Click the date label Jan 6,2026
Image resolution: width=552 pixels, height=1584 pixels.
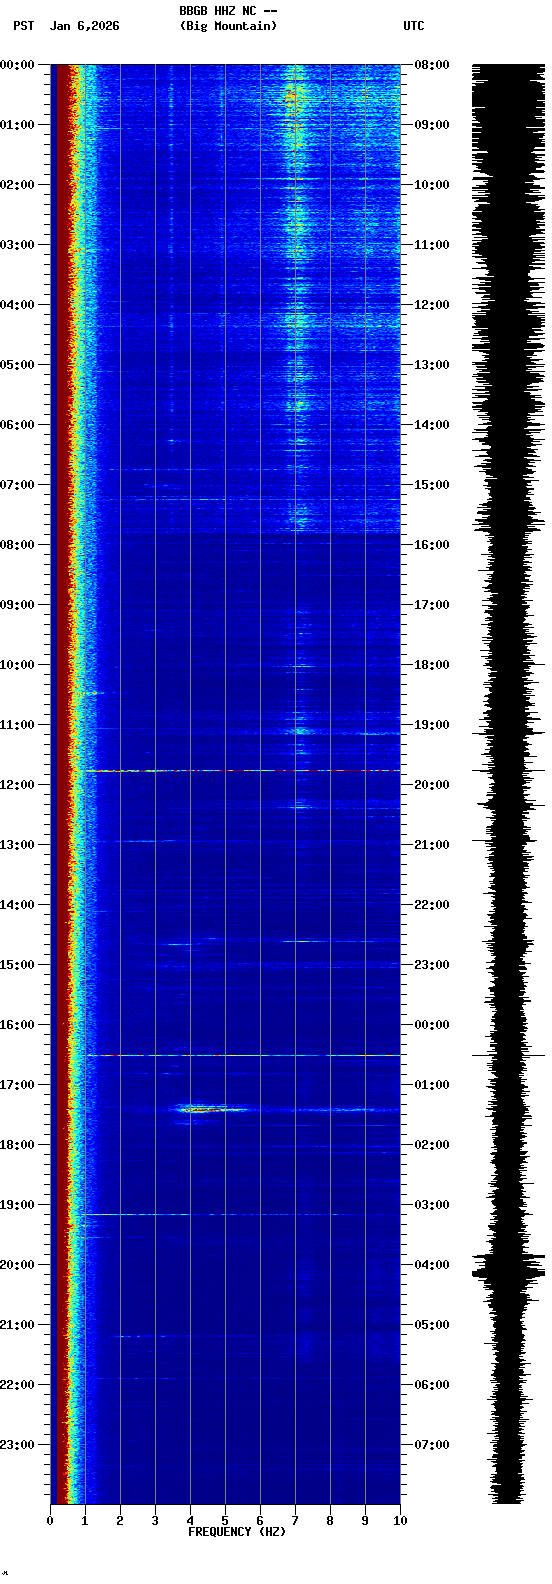84,26
